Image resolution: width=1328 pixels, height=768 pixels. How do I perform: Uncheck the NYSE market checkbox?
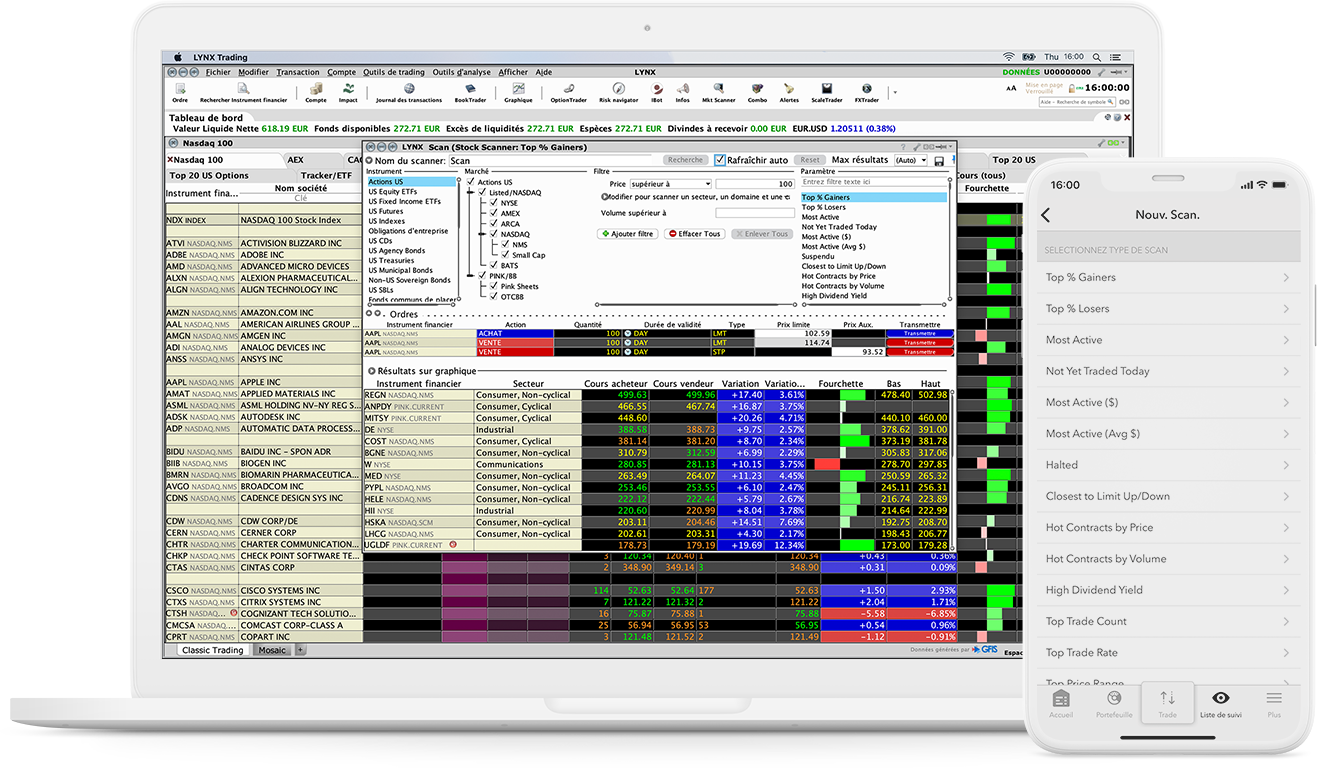(493, 203)
